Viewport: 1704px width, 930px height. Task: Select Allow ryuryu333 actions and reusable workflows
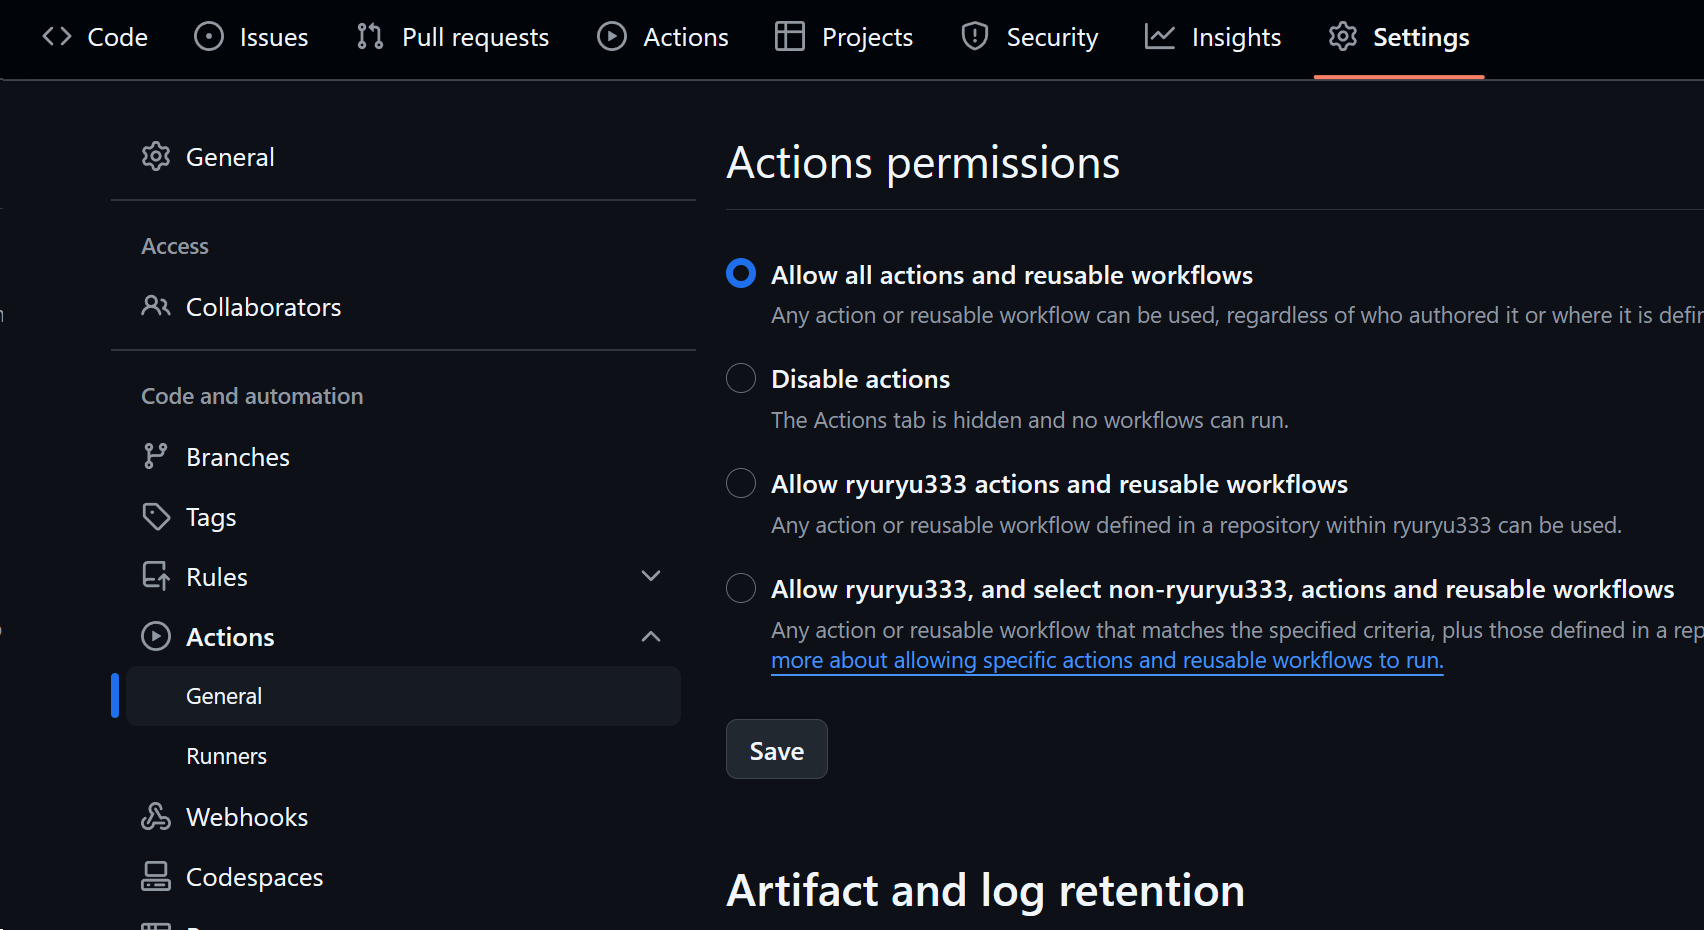(741, 483)
